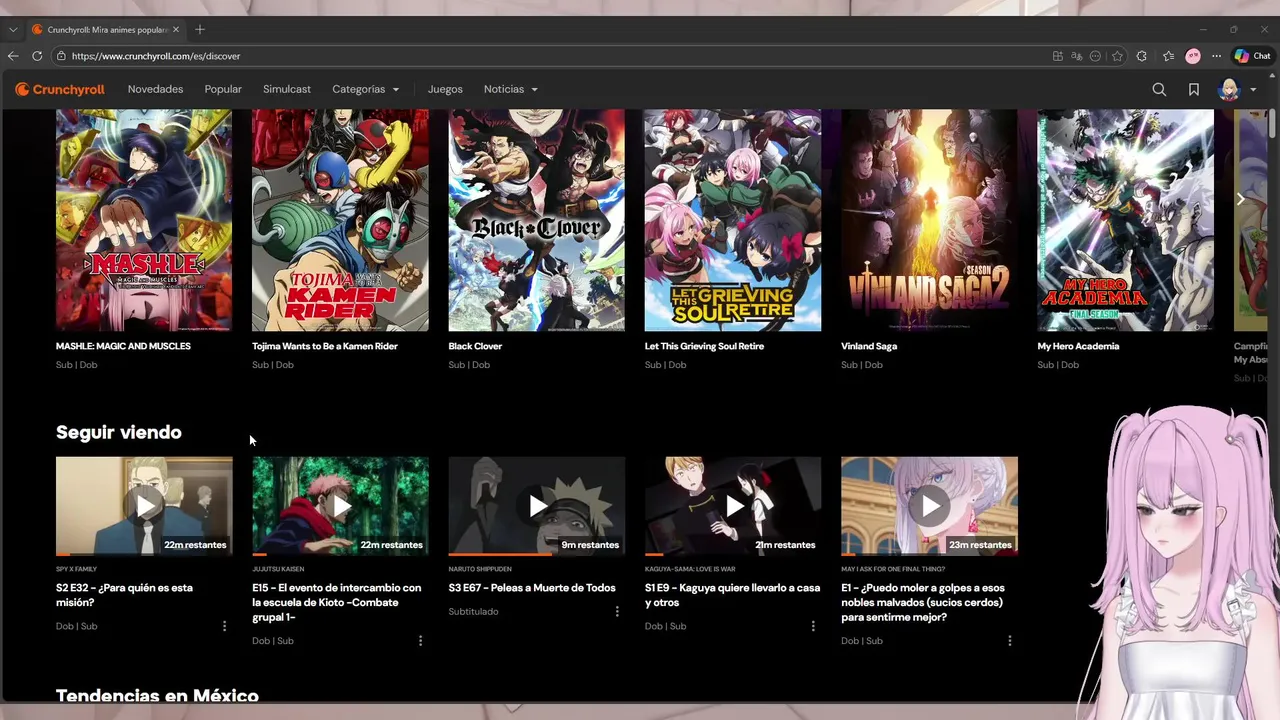This screenshot has height=720, width=1280.
Task: Close the Crunchyroll browser tab
Action: click(176, 29)
